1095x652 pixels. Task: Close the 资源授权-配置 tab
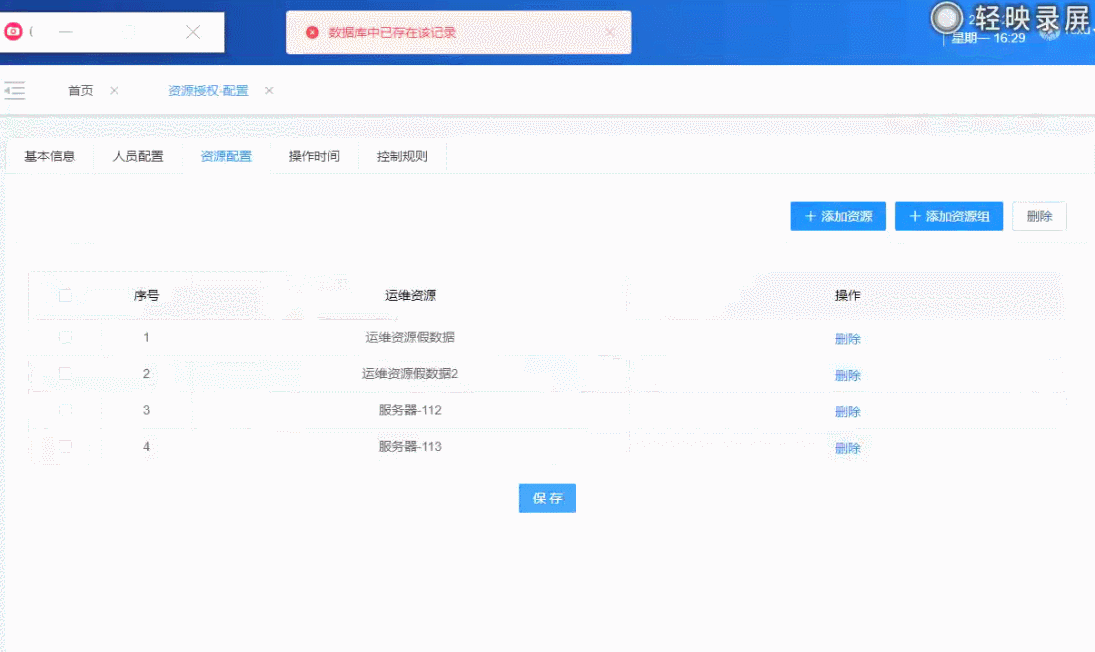tap(269, 91)
